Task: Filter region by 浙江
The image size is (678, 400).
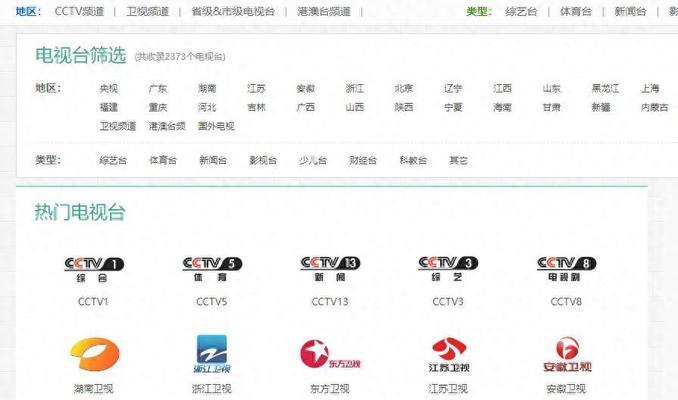Action: point(355,88)
